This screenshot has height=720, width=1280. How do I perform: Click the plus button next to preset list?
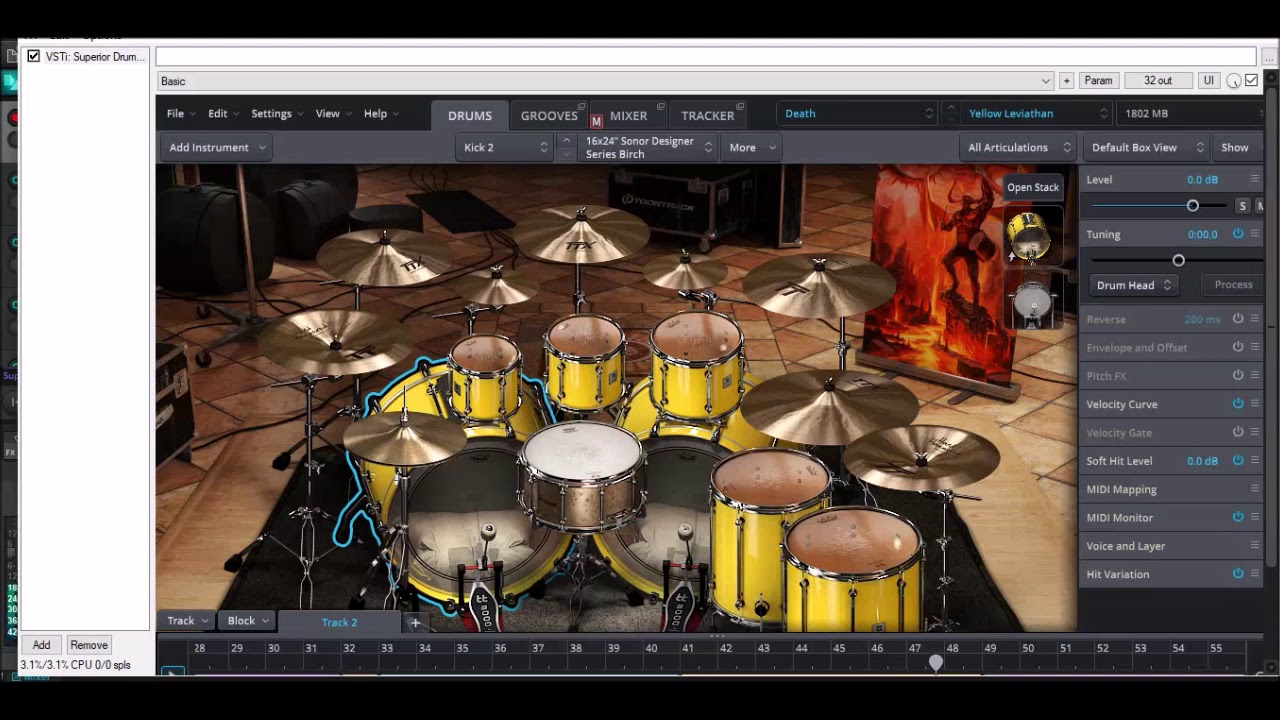click(1066, 81)
